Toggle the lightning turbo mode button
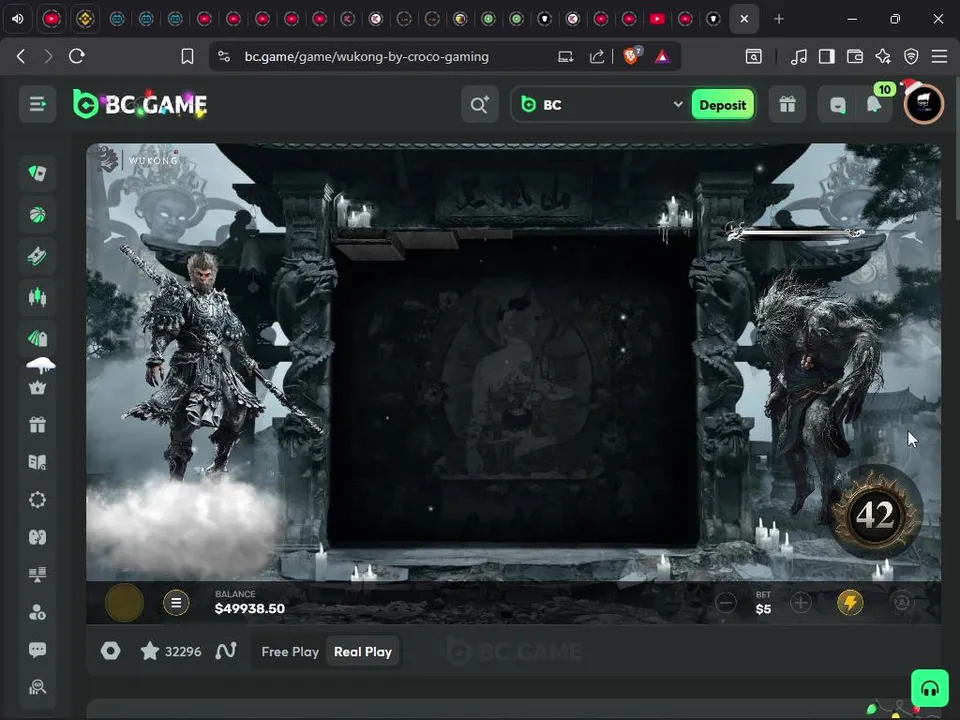 850,603
